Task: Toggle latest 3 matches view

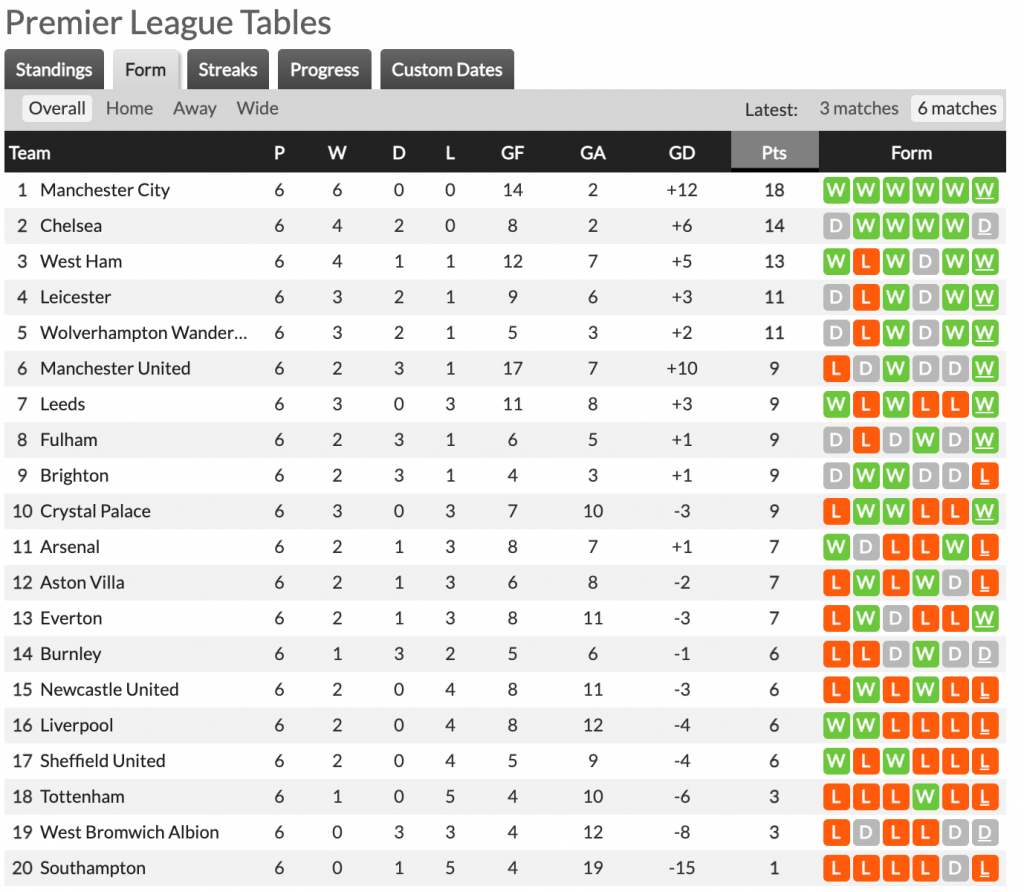Action: (x=859, y=108)
